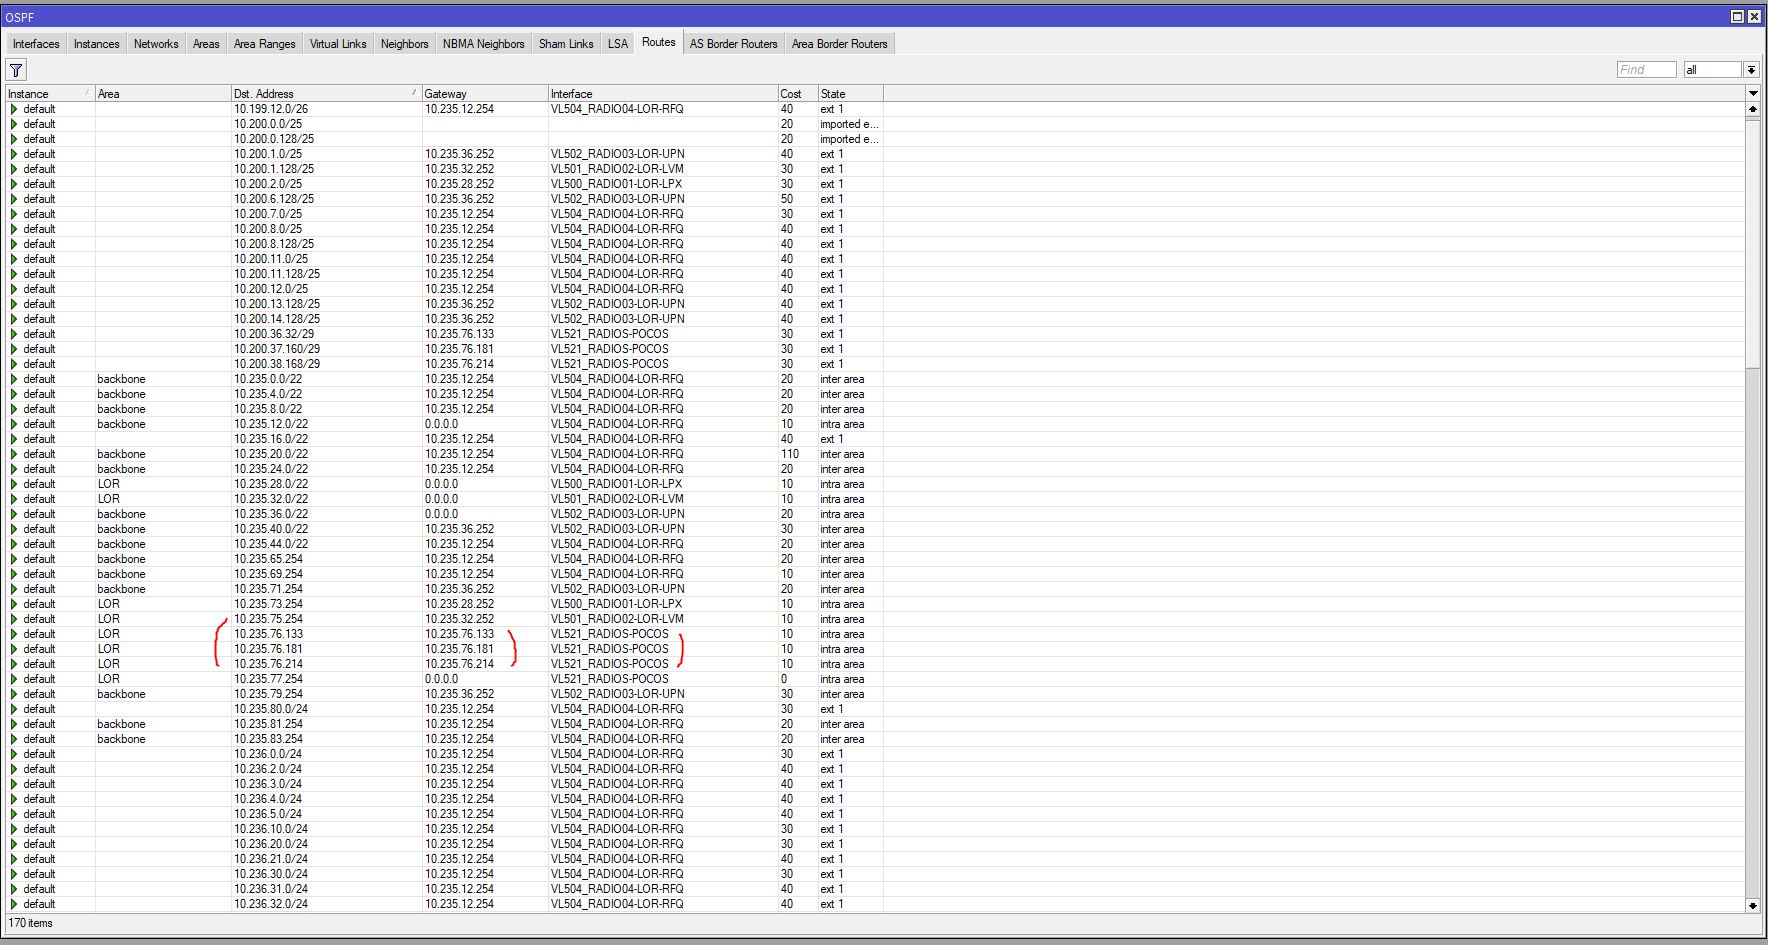Viewport: 1768px width, 945px height.
Task: Select the route icon for 10.235.0.0/22
Action: tap(14, 379)
